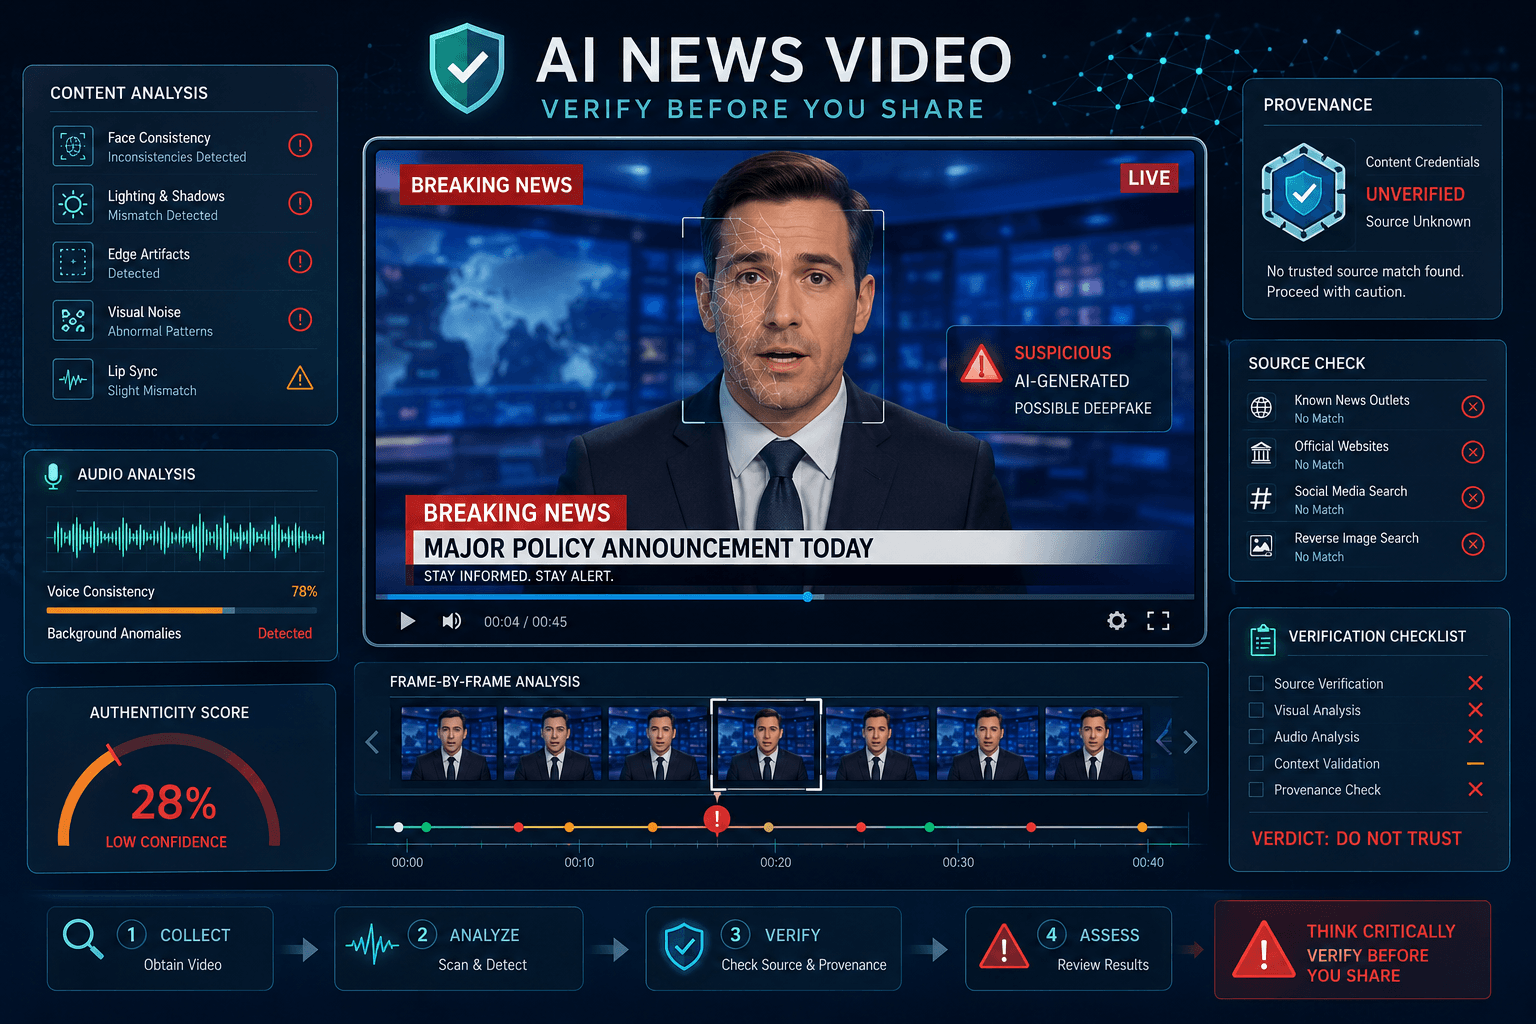
Task: Mute the video with speaker icon
Action: coord(452,621)
